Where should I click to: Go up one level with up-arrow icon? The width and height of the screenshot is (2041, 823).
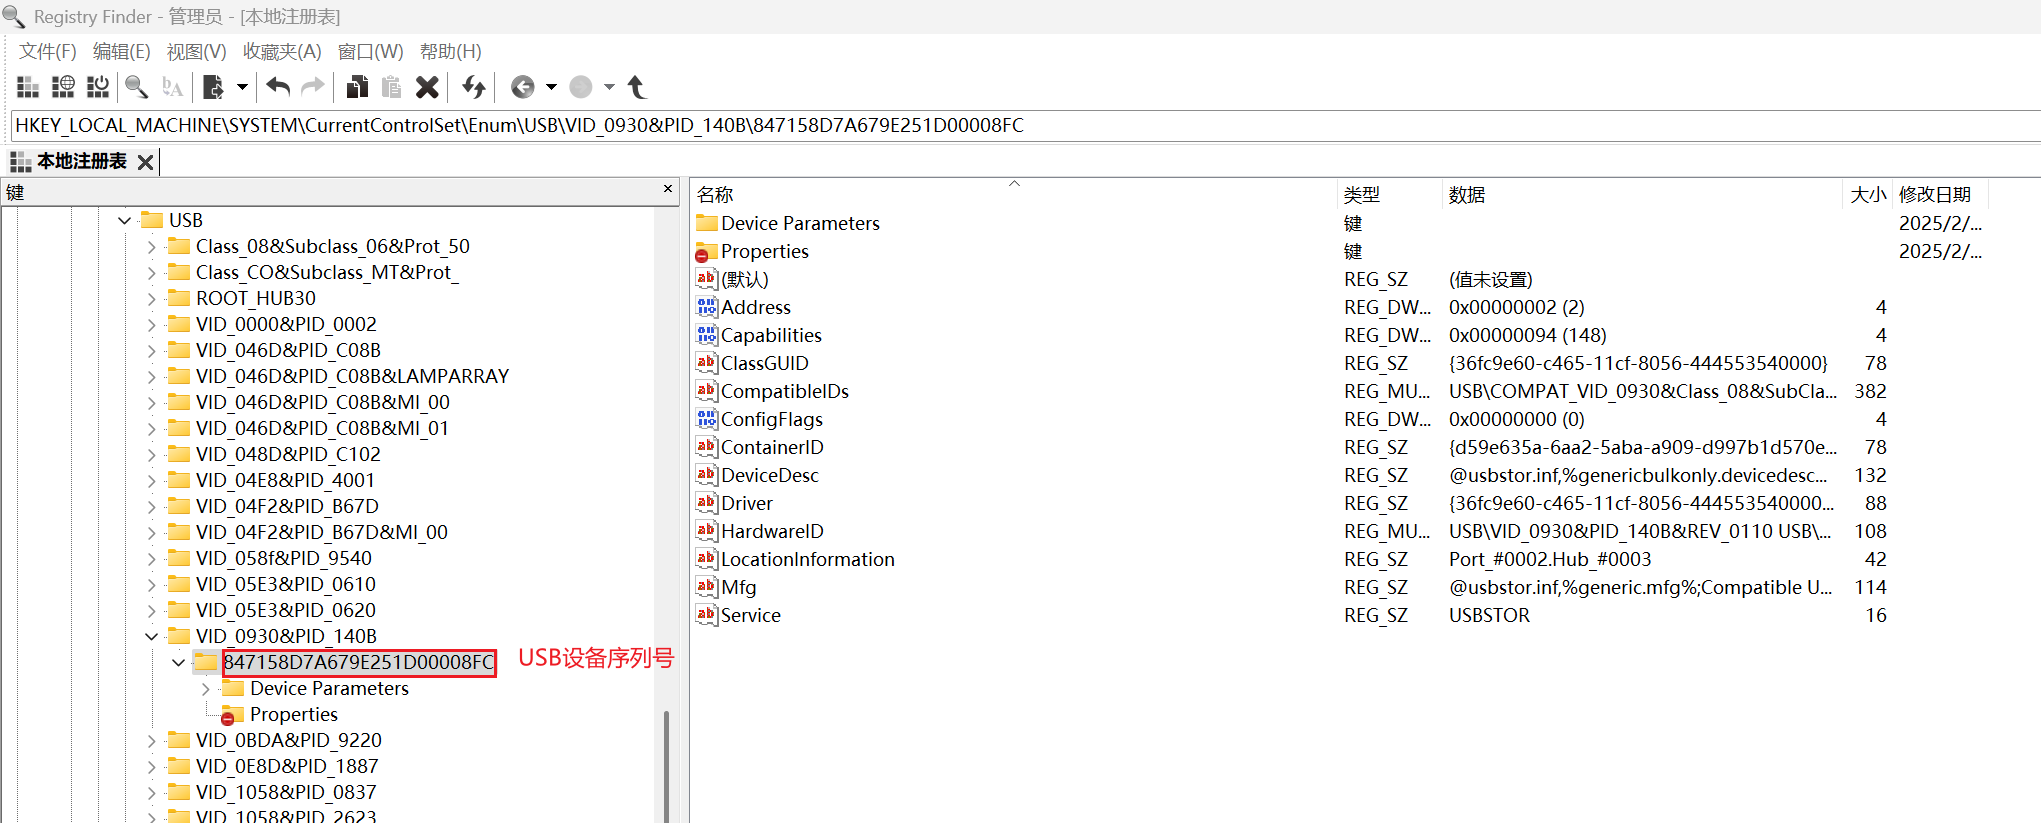tap(636, 88)
